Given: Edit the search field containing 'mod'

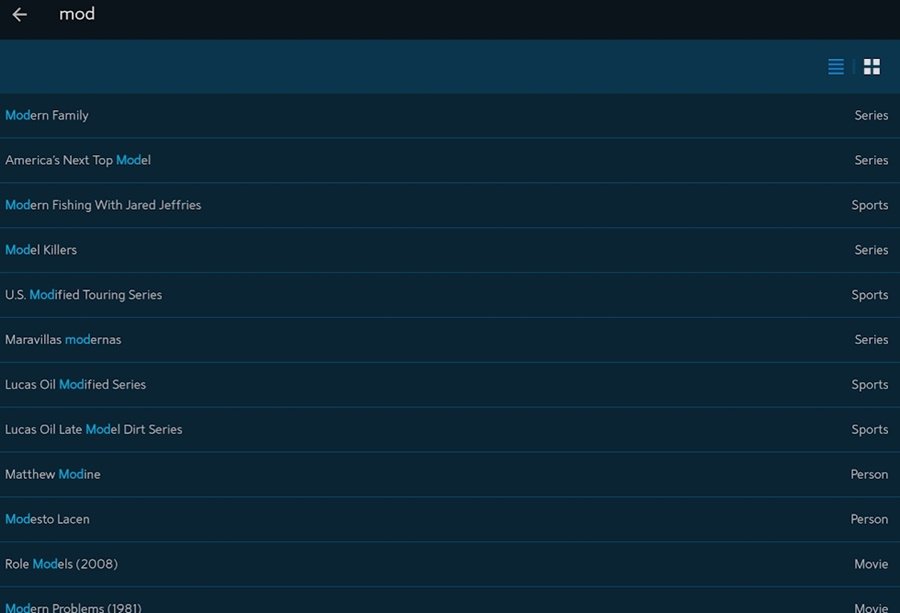Looking at the screenshot, I should [x=77, y=14].
